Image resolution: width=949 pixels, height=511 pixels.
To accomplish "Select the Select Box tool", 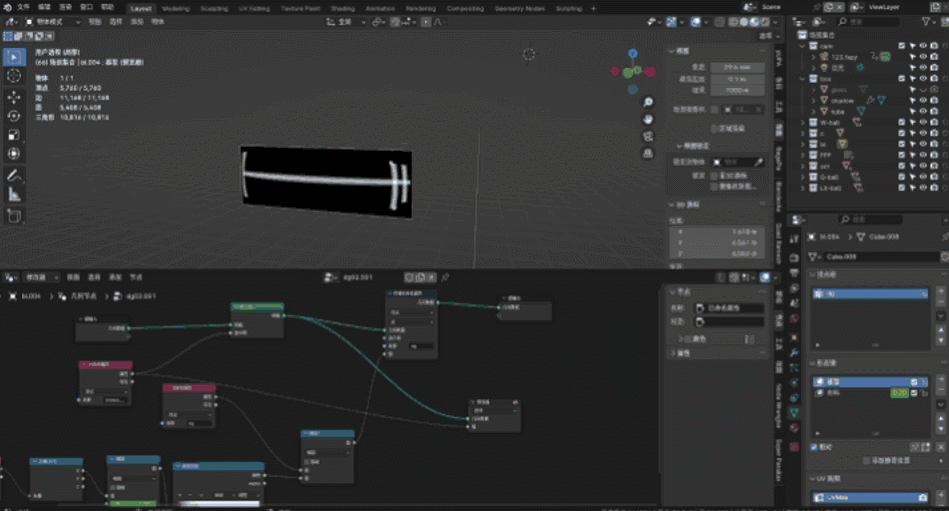I will pyautogui.click(x=14, y=57).
